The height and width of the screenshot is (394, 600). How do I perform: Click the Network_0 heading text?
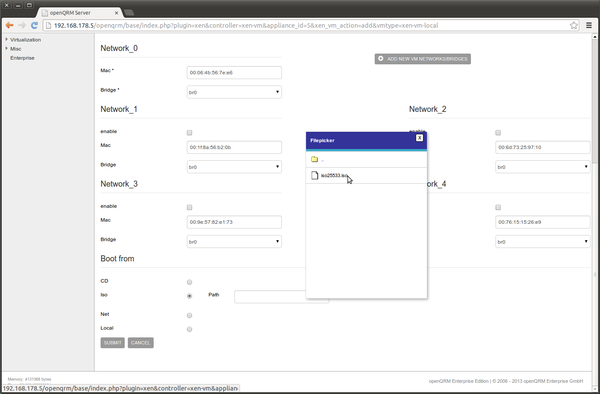tap(119, 48)
